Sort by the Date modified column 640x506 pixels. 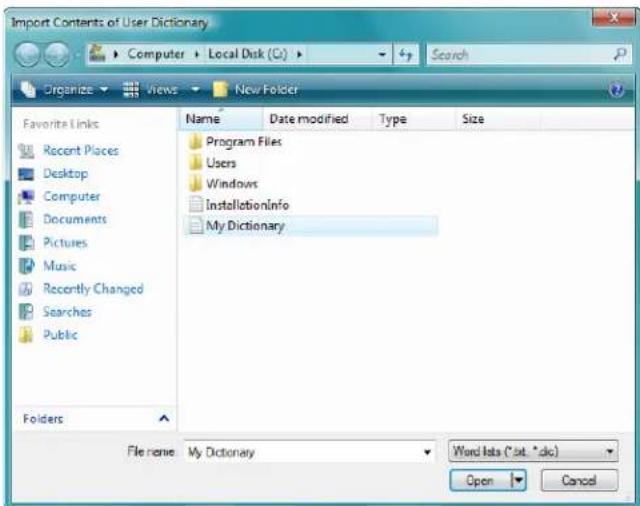(x=317, y=119)
